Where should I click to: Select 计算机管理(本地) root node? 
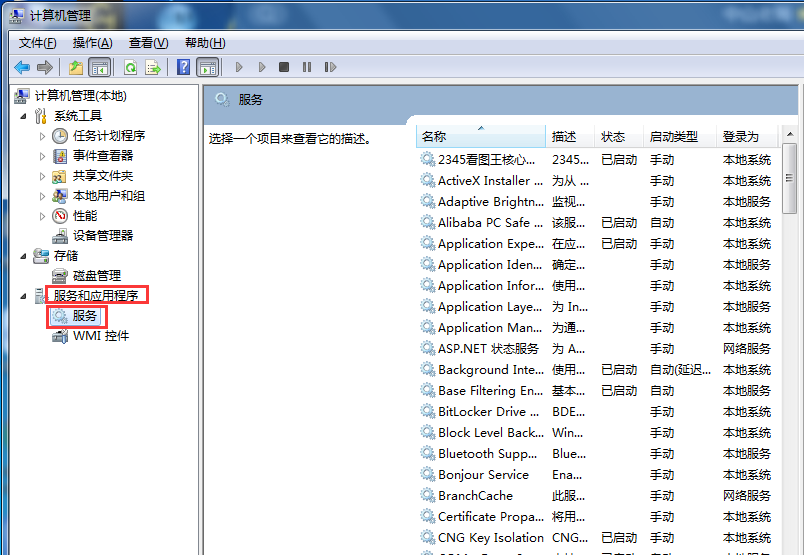click(81, 96)
